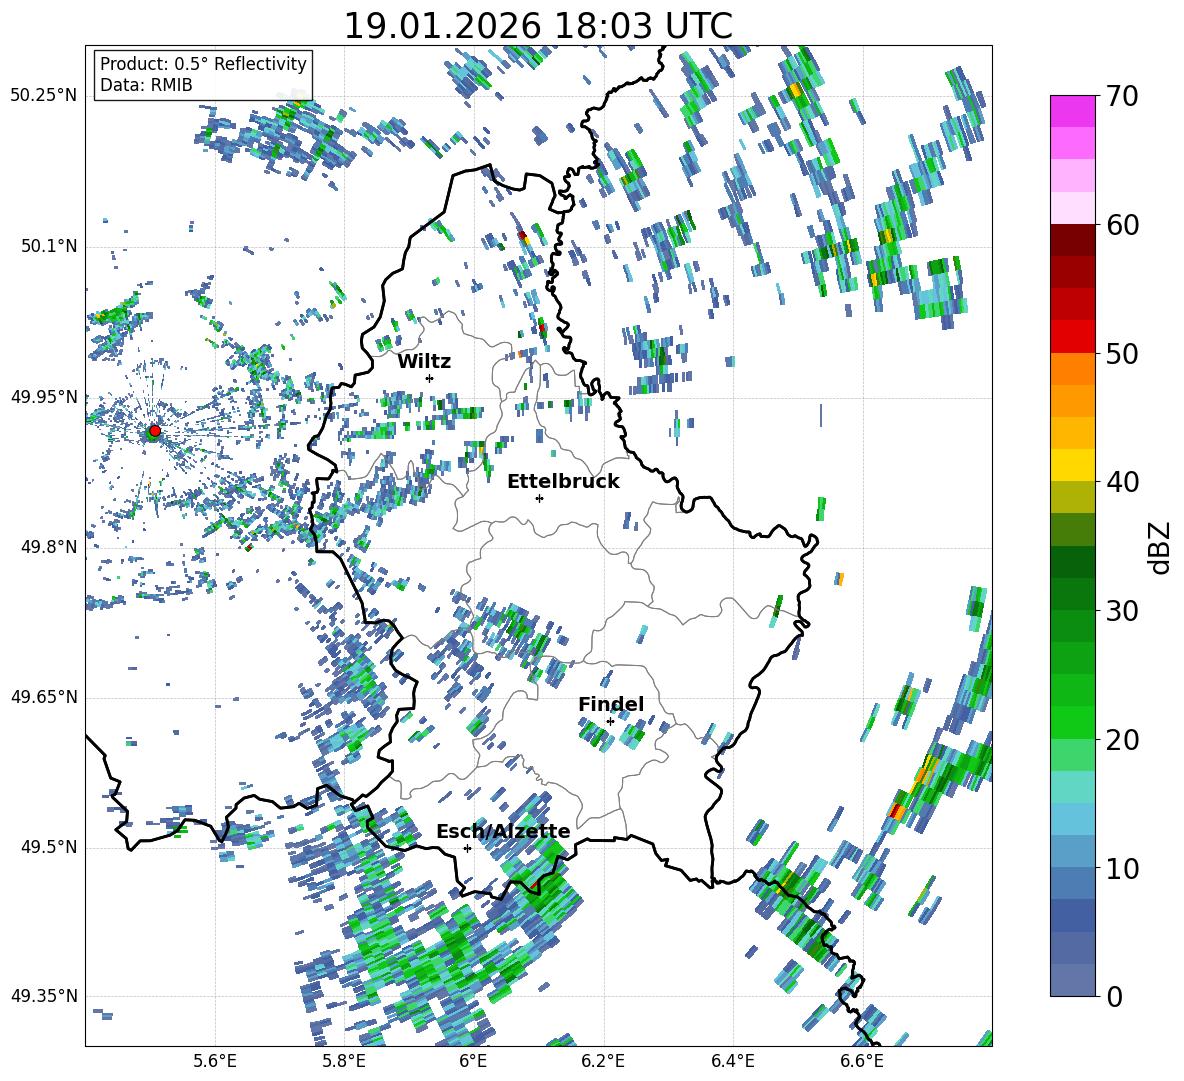Click the 0 tick on colorbar
Viewport: 1184px width, 1081px height.
click(x=1113, y=996)
